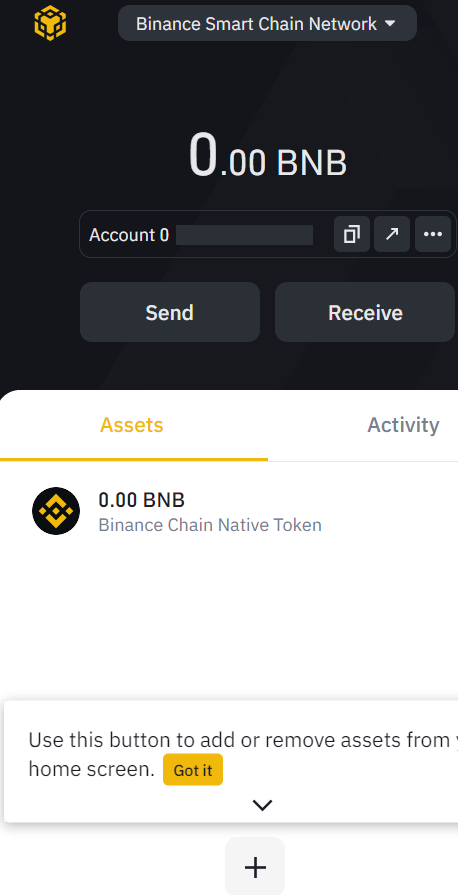Dismiss the tip with the Got it button
Screen dimensions: 458x895
click(x=193, y=770)
